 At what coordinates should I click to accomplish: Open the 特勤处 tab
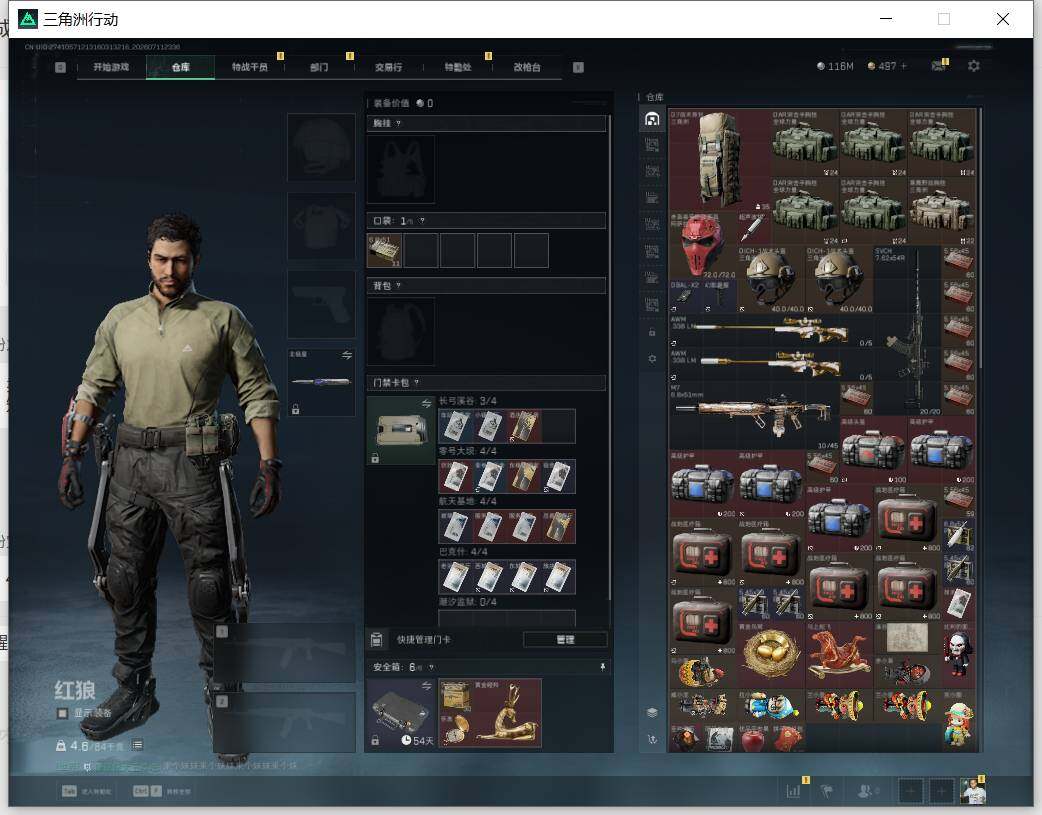coord(458,67)
